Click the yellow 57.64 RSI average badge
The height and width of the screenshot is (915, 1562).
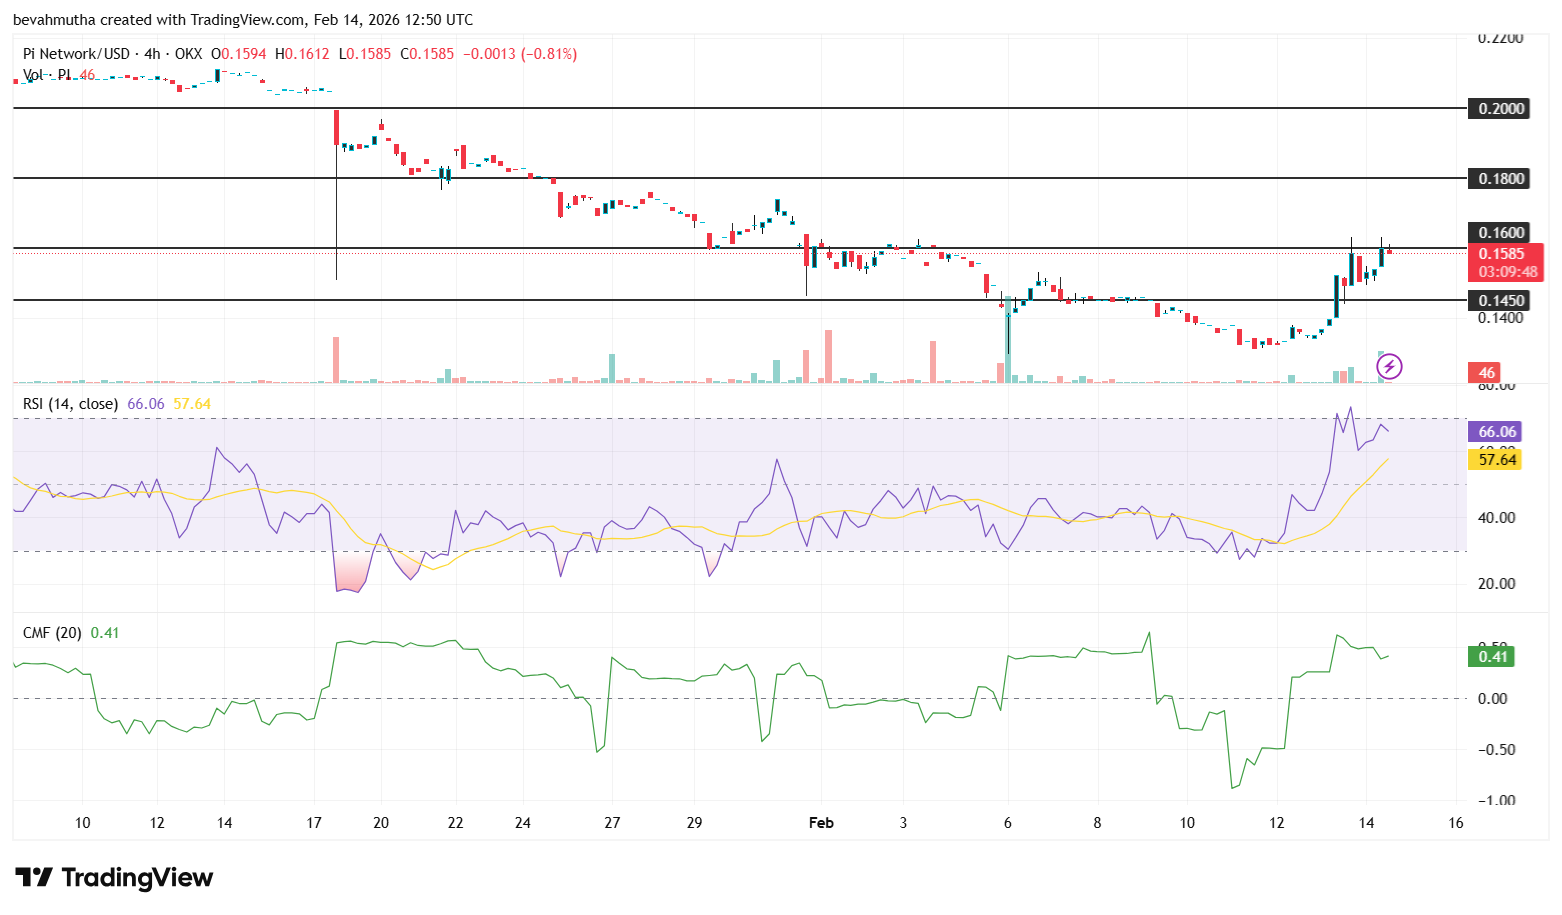tap(1495, 460)
